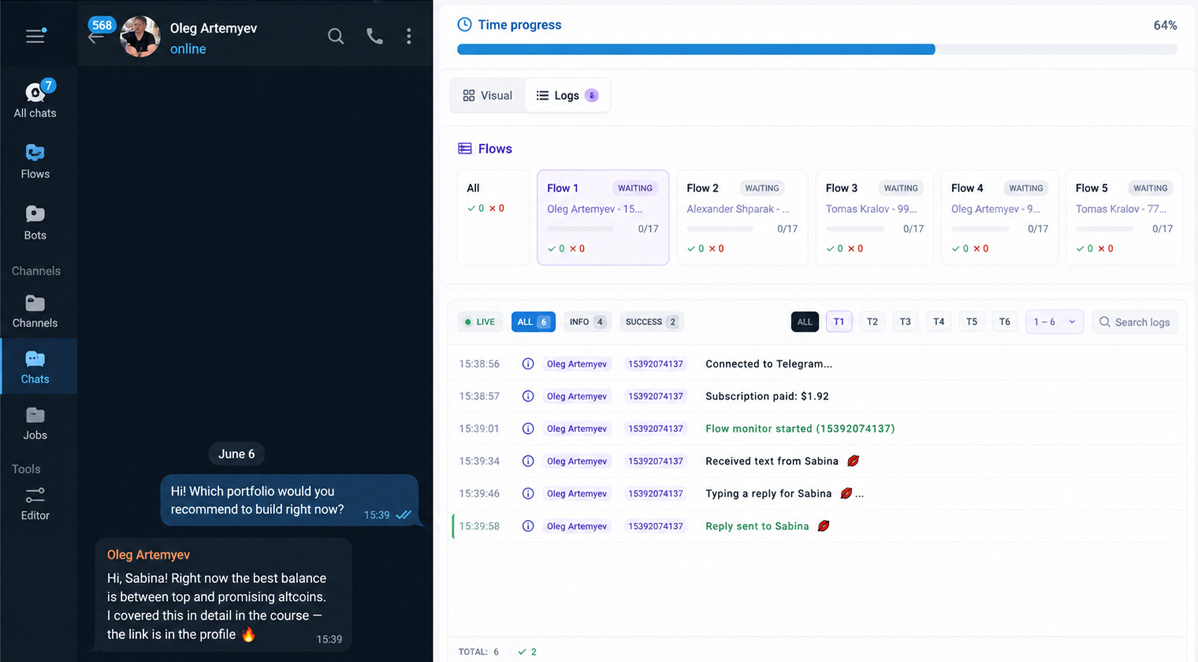This screenshot has height=662, width=1198.
Task: Select the T5 filter
Action: tap(971, 322)
